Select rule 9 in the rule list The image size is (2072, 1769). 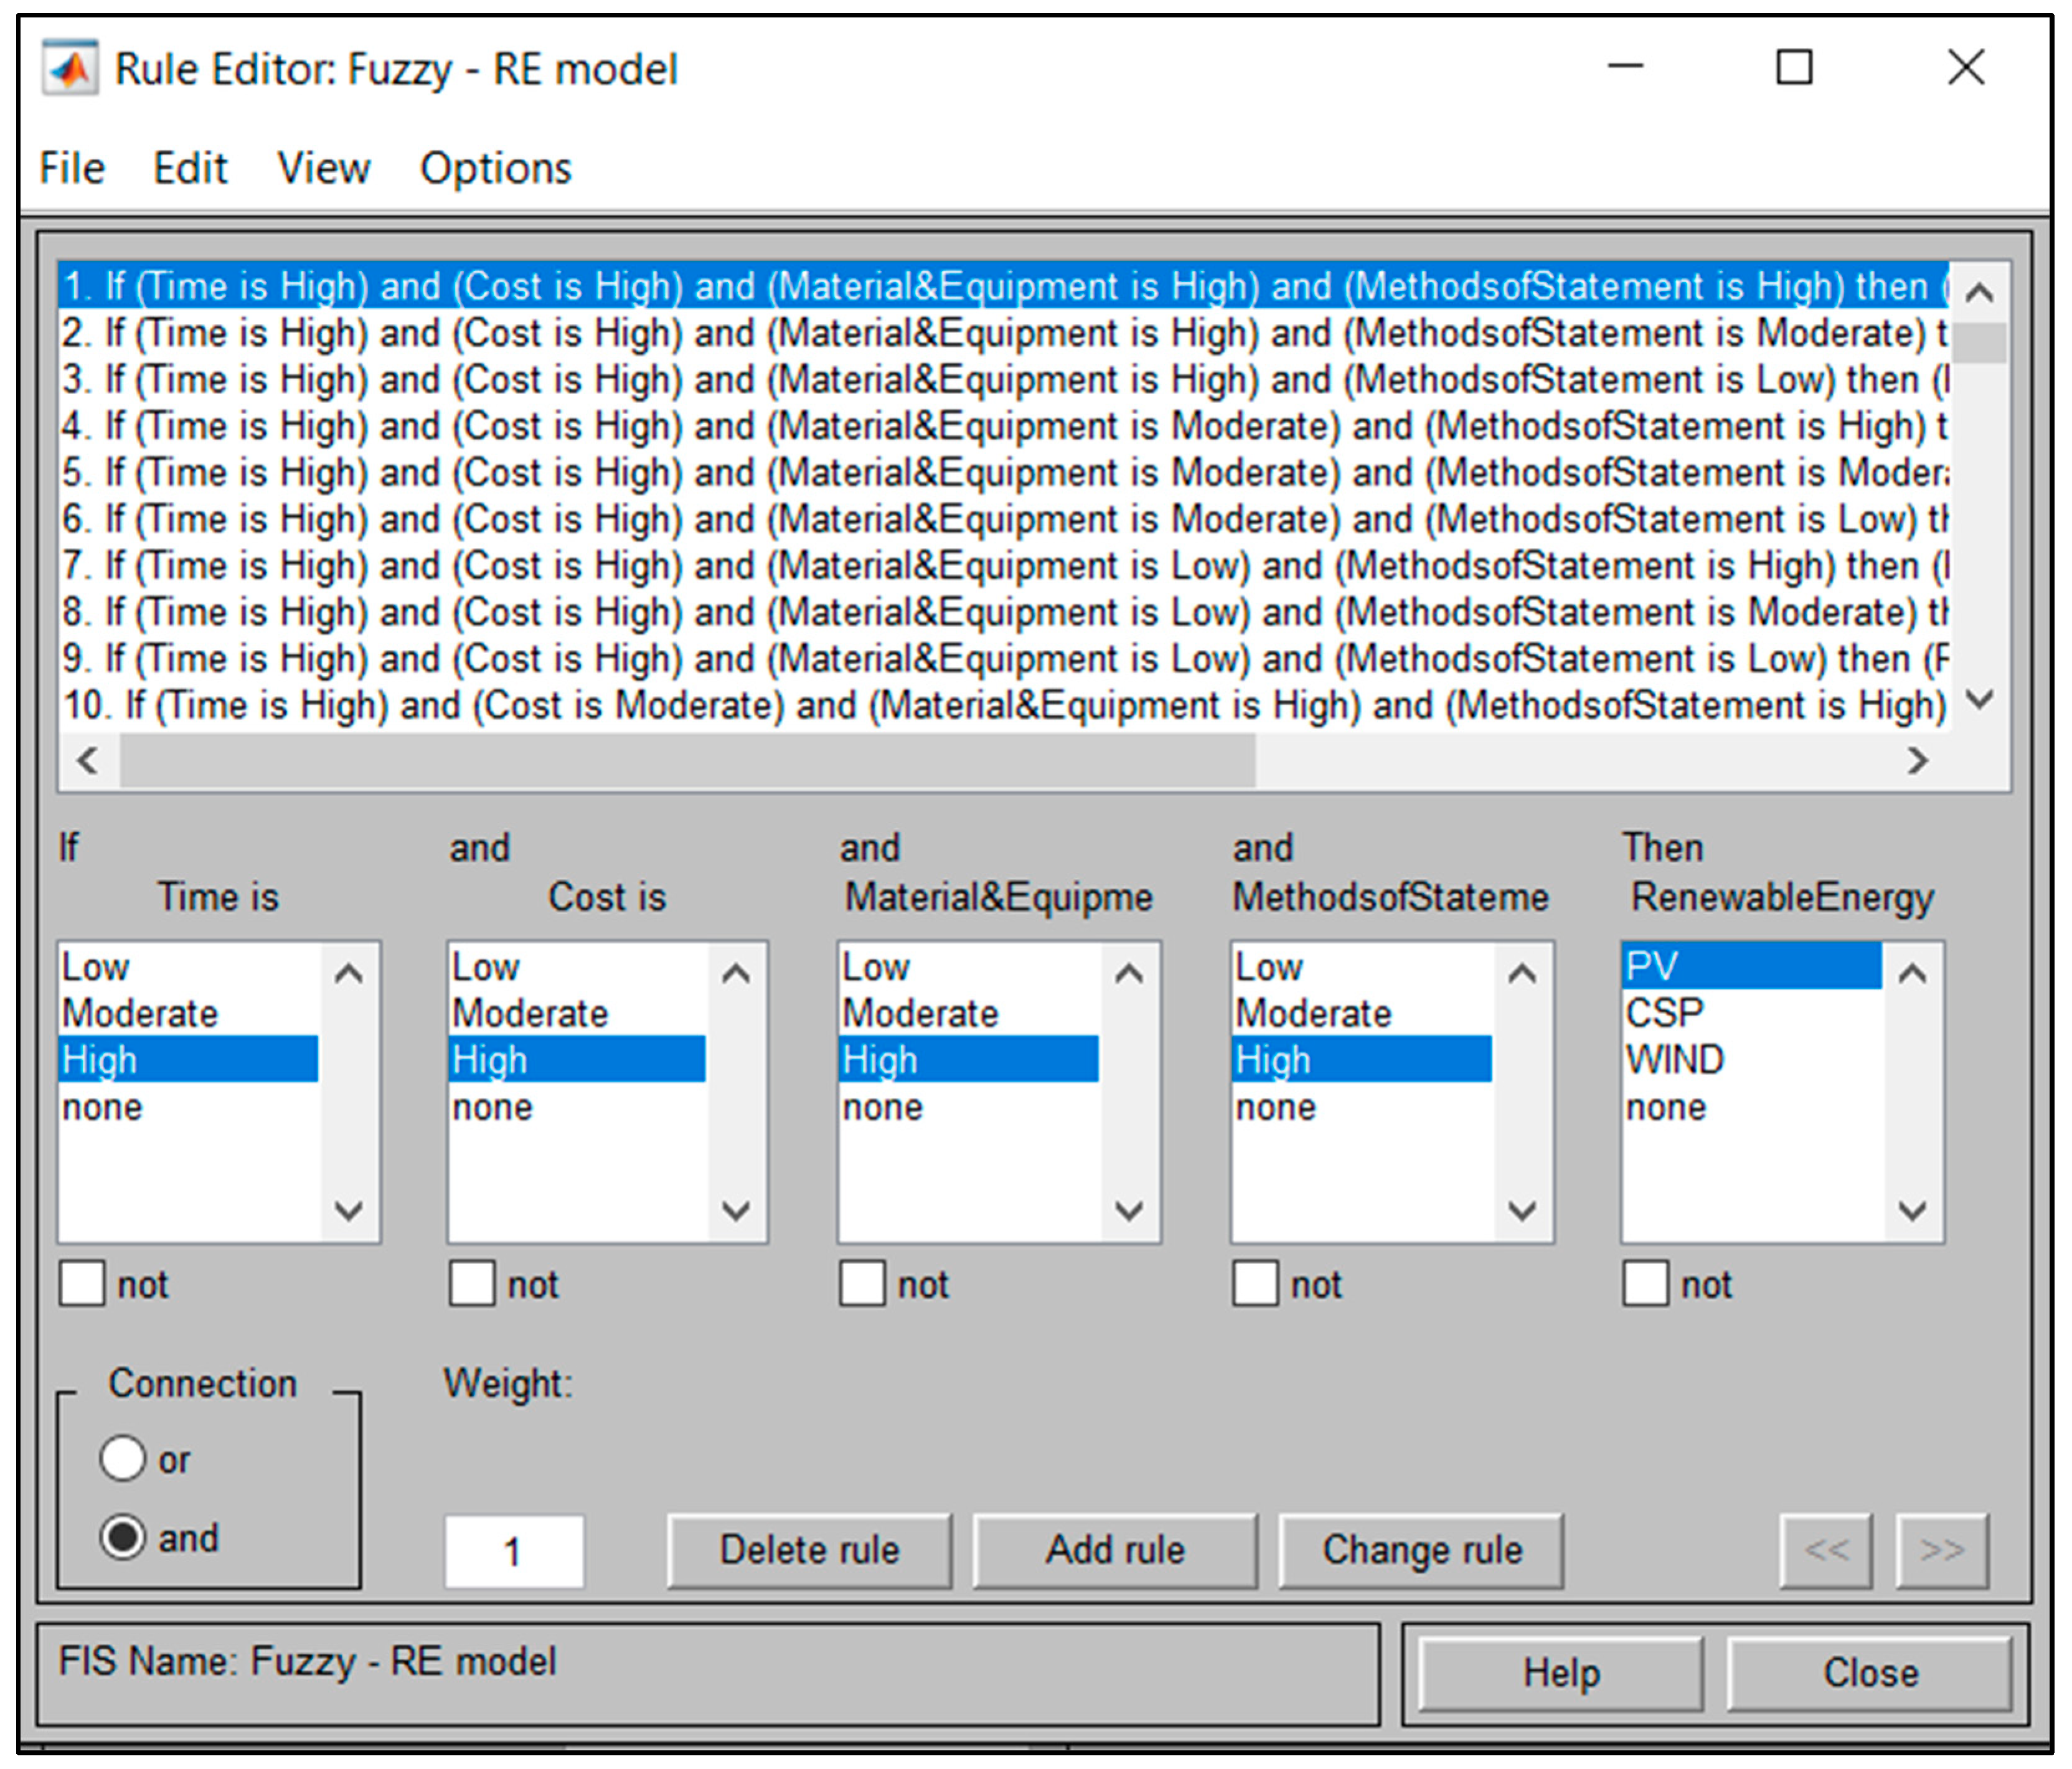(1003, 658)
